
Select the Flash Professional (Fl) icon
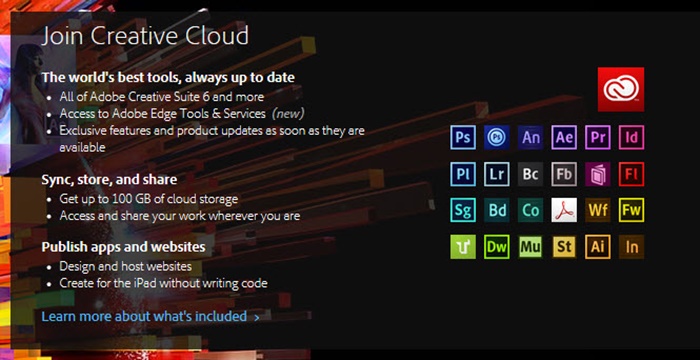click(632, 174)
